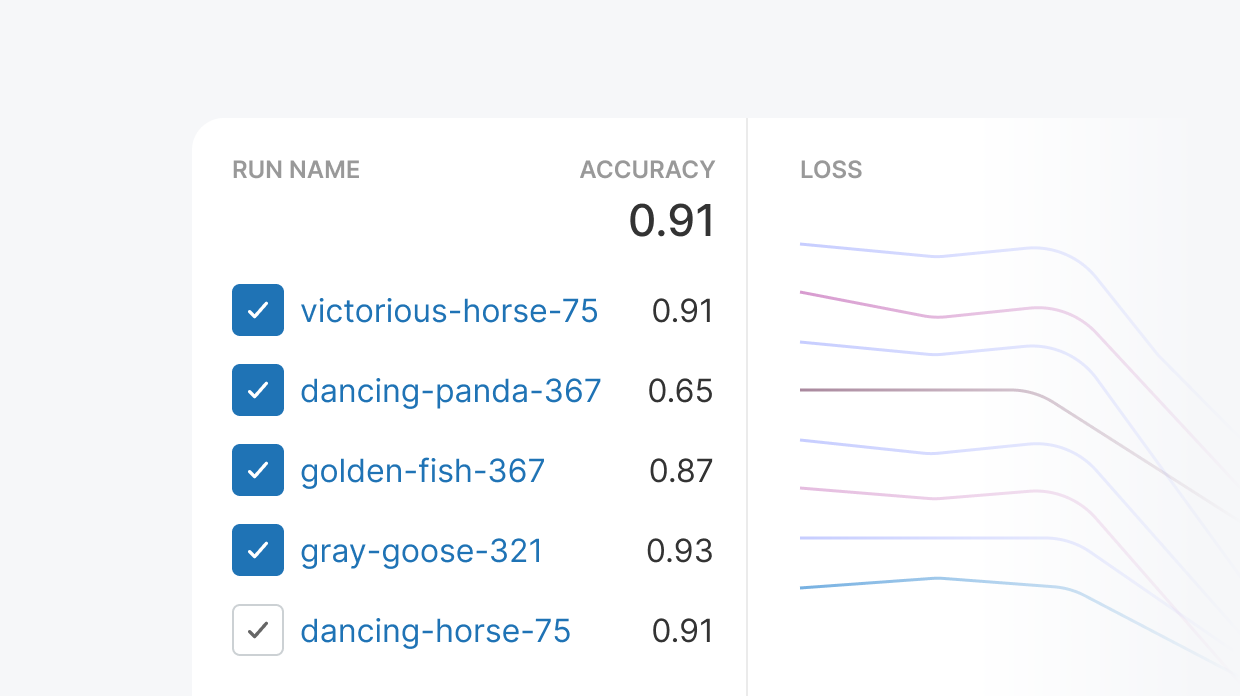Click the 0.91 accuracy value for dancing-horse-75
1240x696 pixels.
pos(682,631)
